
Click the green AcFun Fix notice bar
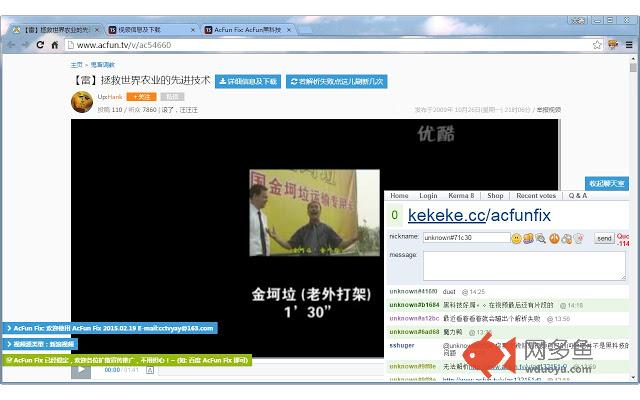(127, 360)
